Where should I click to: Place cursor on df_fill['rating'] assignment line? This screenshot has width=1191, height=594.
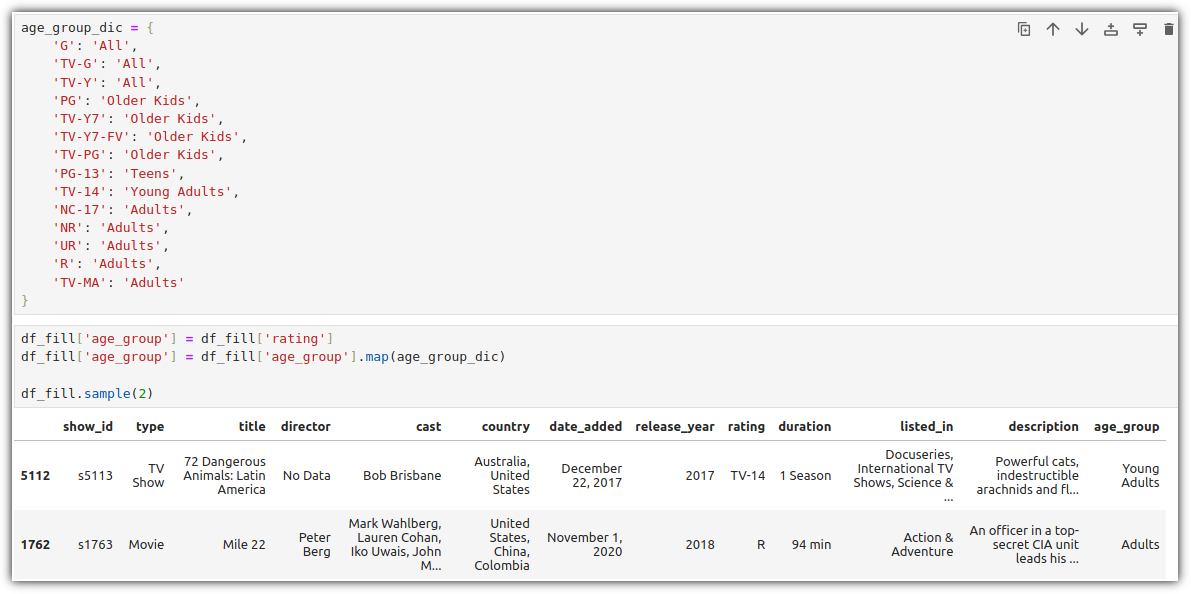point(177,338)
